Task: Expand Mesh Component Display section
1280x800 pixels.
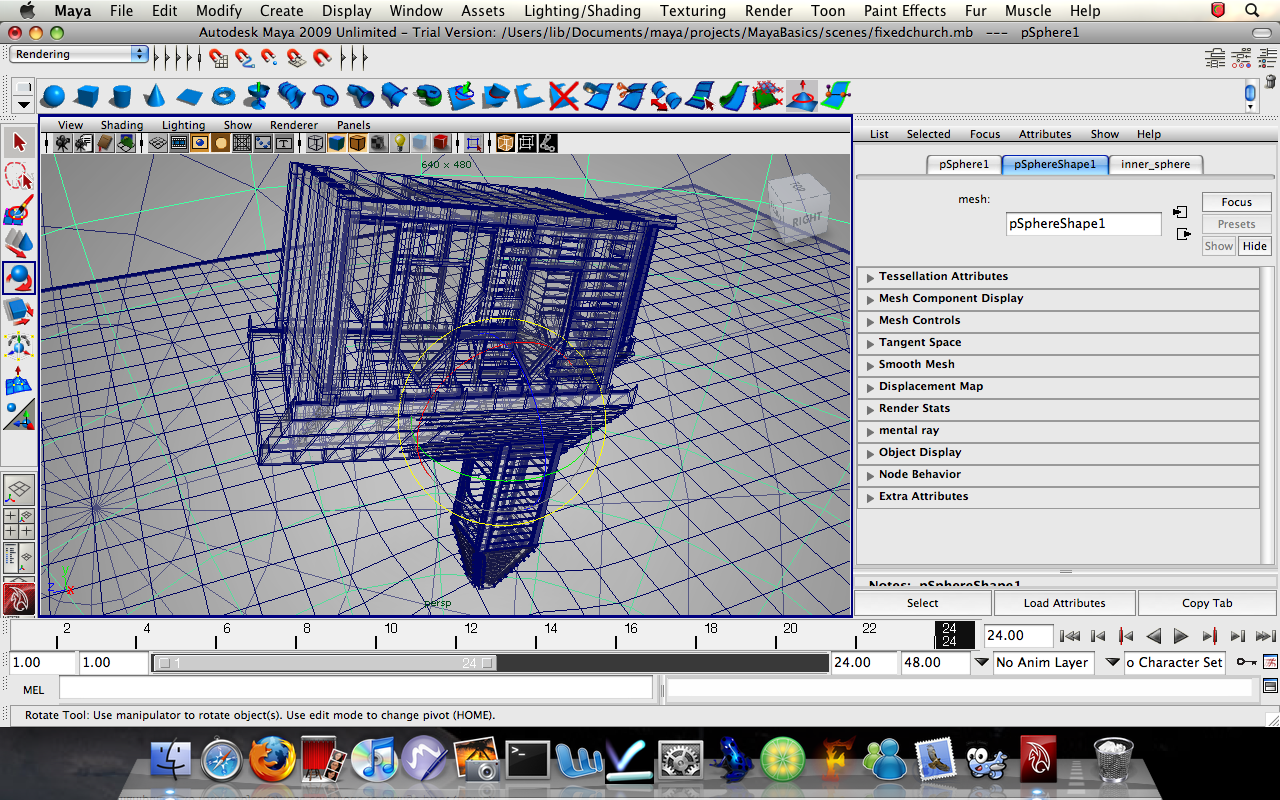Action: click(x=1058, y=298)
